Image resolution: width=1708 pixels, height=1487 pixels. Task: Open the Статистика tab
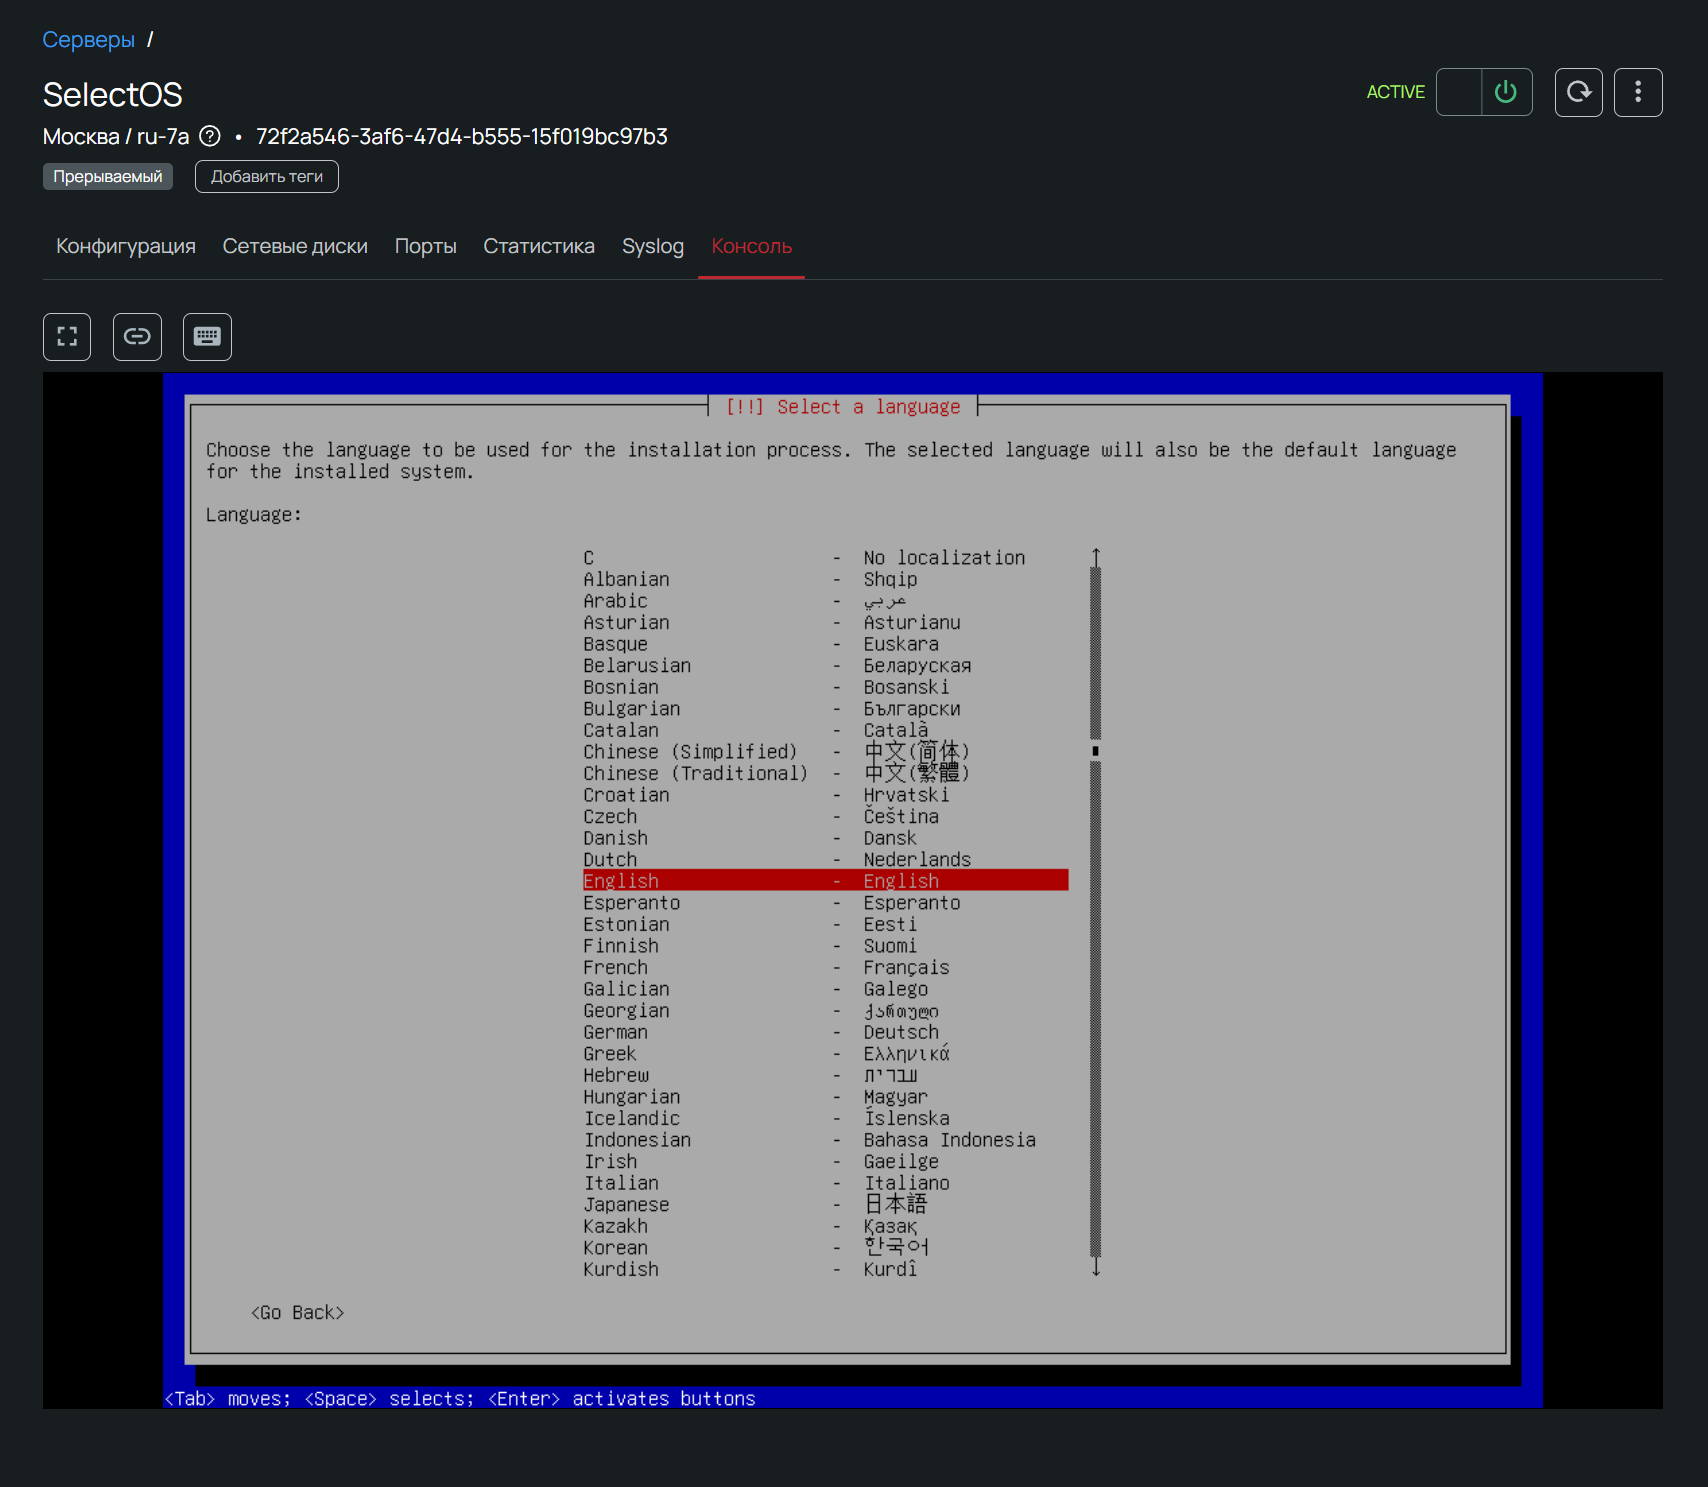(539, 246)
